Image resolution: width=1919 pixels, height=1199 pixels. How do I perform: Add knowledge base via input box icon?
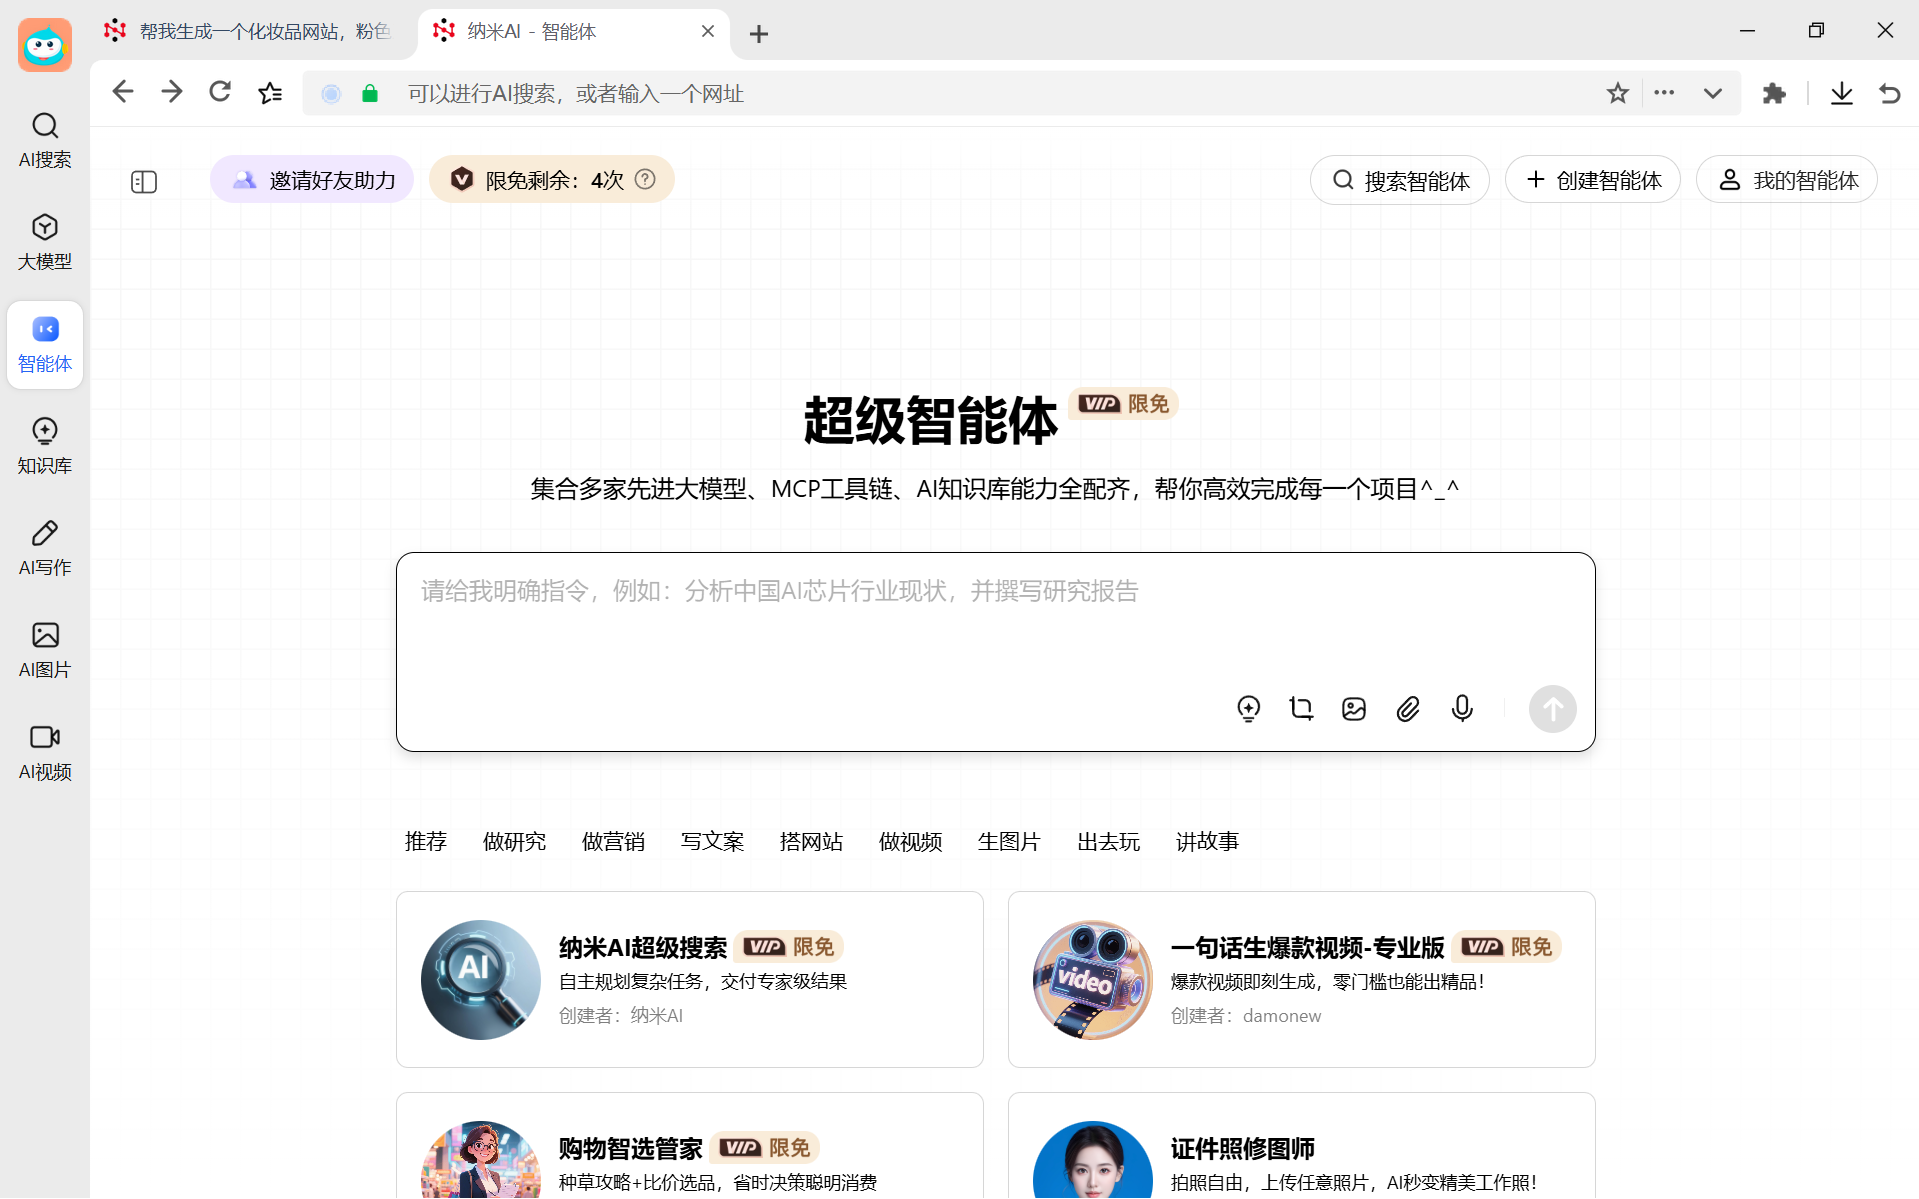(x=1248, y=709)
